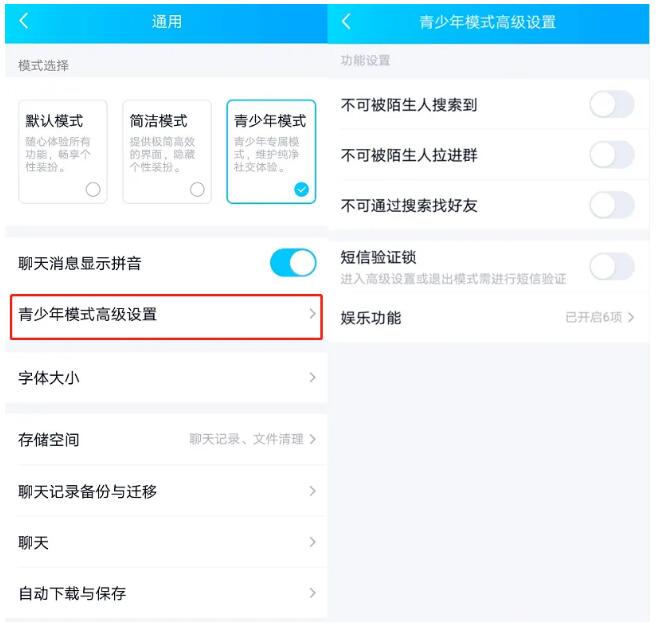Tap the 默认模式 card title
The height and width of the screenshot is (634, 658).
[x=54, y=121]
